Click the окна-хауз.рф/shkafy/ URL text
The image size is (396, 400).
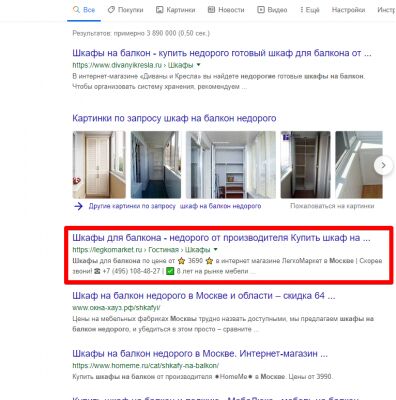(116, 308)
